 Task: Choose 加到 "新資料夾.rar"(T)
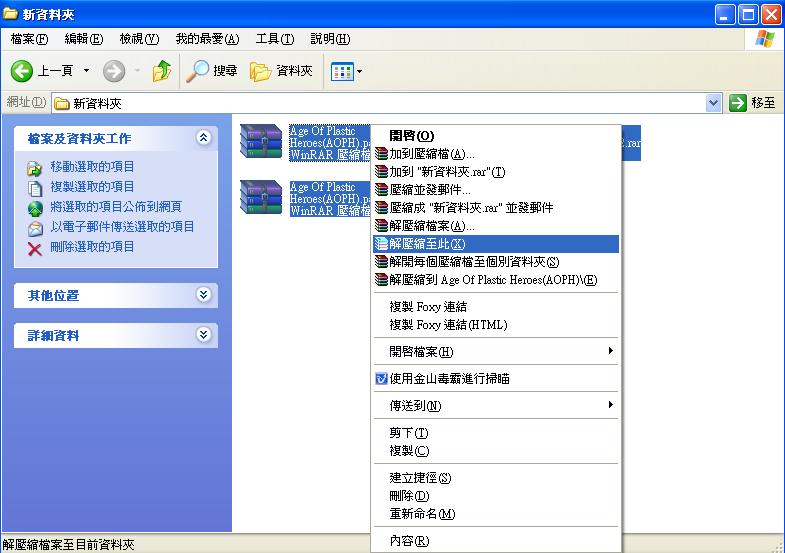(x=496, y=172)
